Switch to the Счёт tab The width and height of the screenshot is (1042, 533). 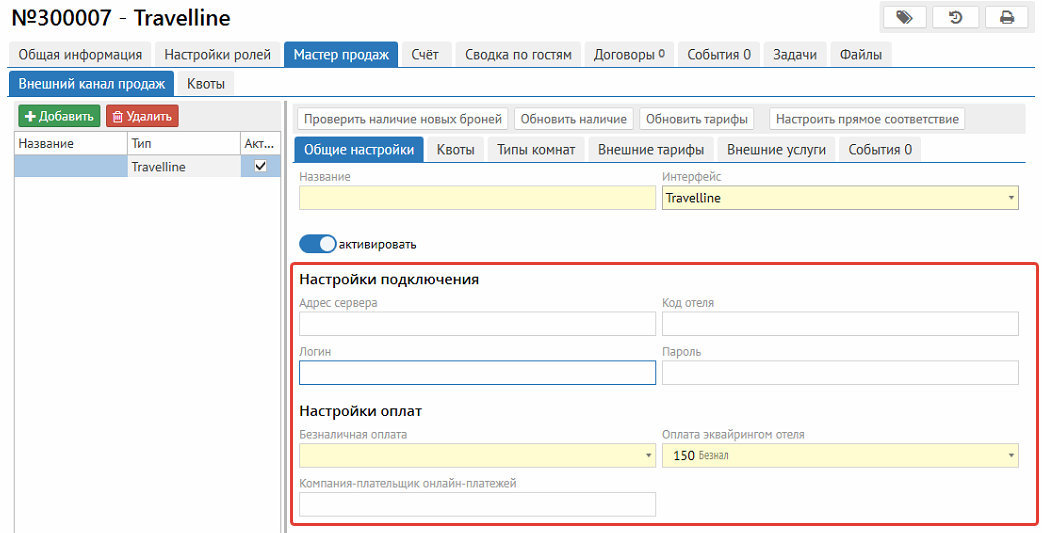(425, 55)
